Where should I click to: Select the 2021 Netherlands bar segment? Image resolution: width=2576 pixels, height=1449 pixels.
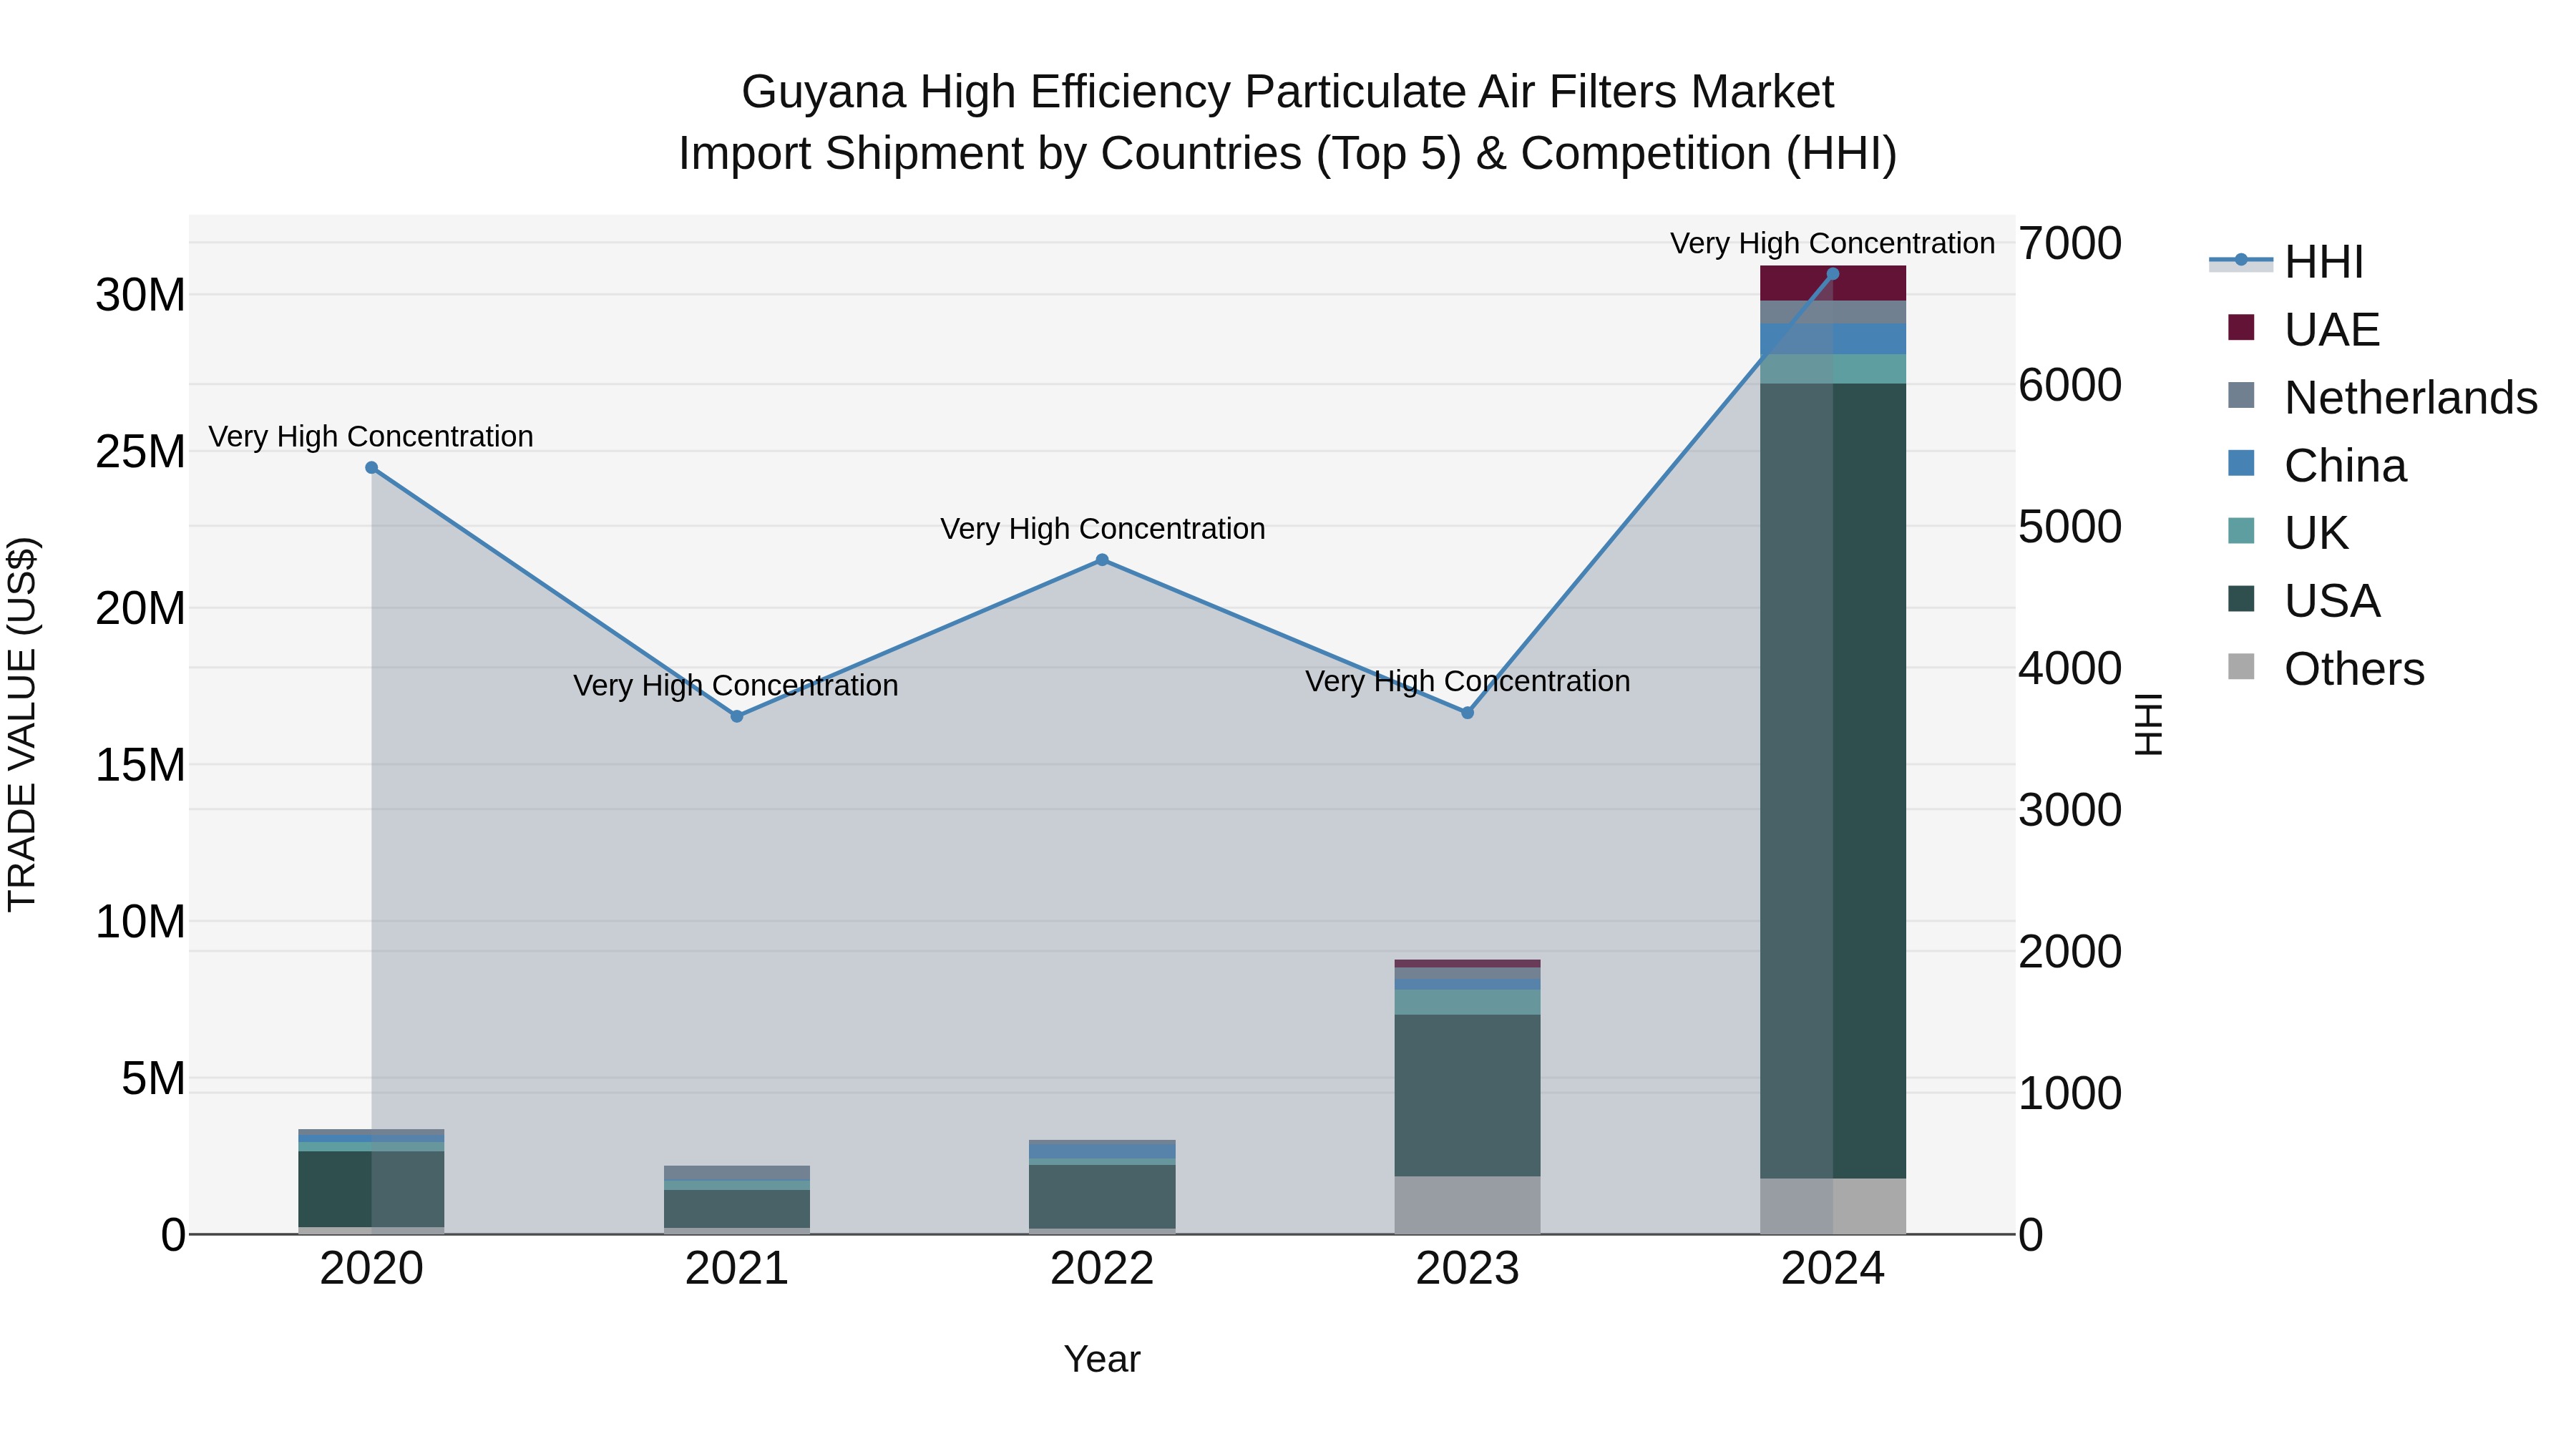coord(737,1173)
